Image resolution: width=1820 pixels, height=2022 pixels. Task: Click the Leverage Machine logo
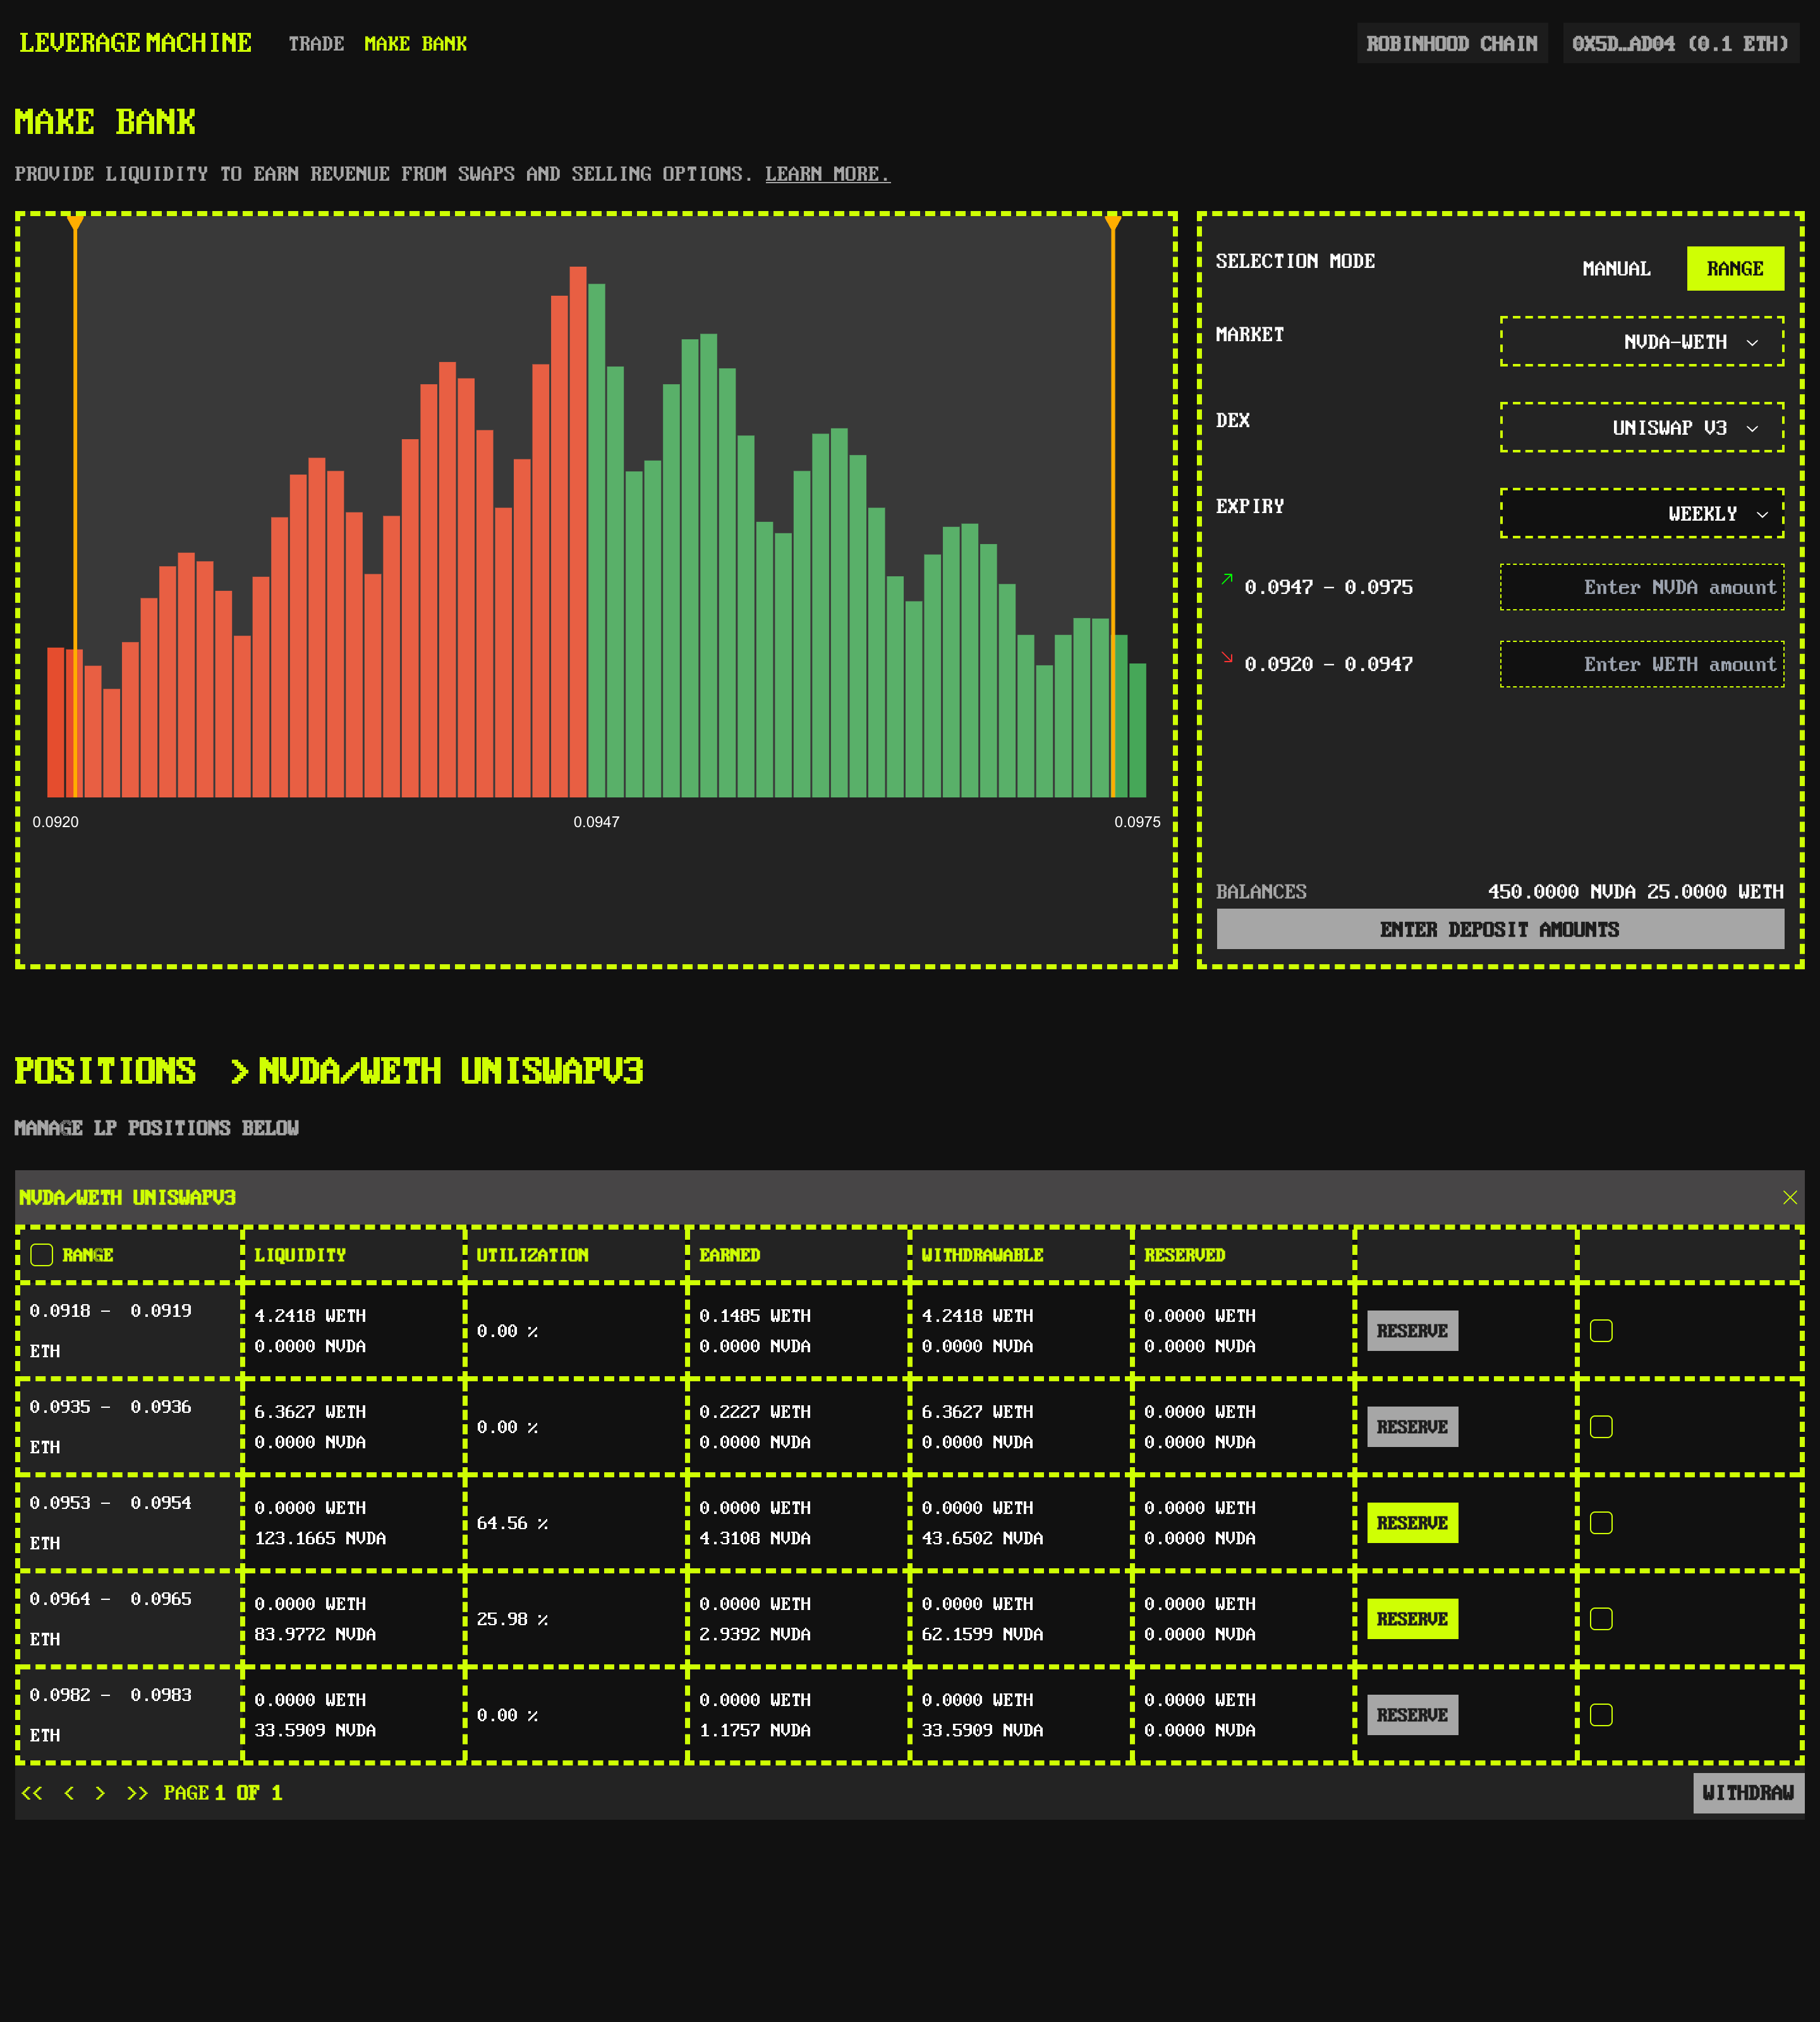tap(135, 43)
